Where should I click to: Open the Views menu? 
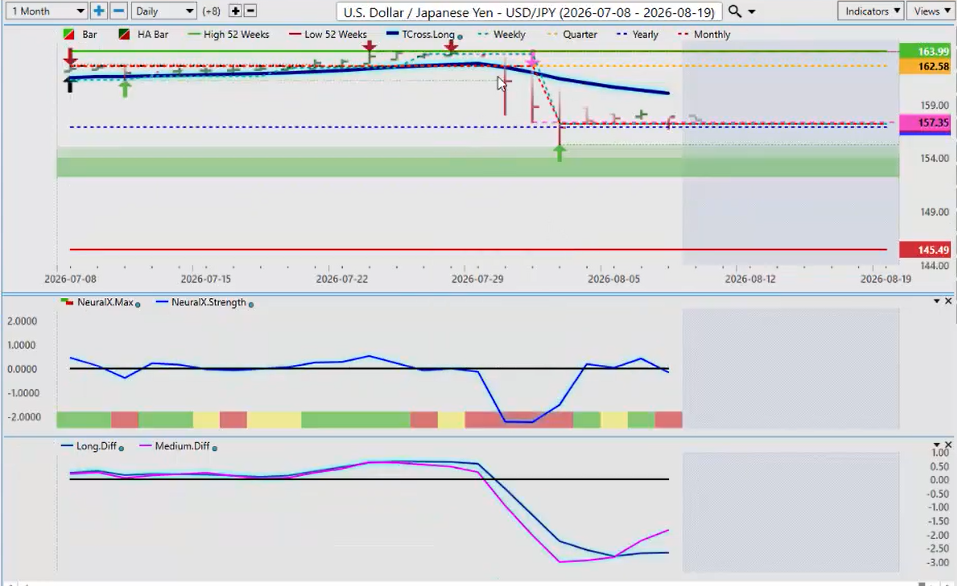(932, 11)
